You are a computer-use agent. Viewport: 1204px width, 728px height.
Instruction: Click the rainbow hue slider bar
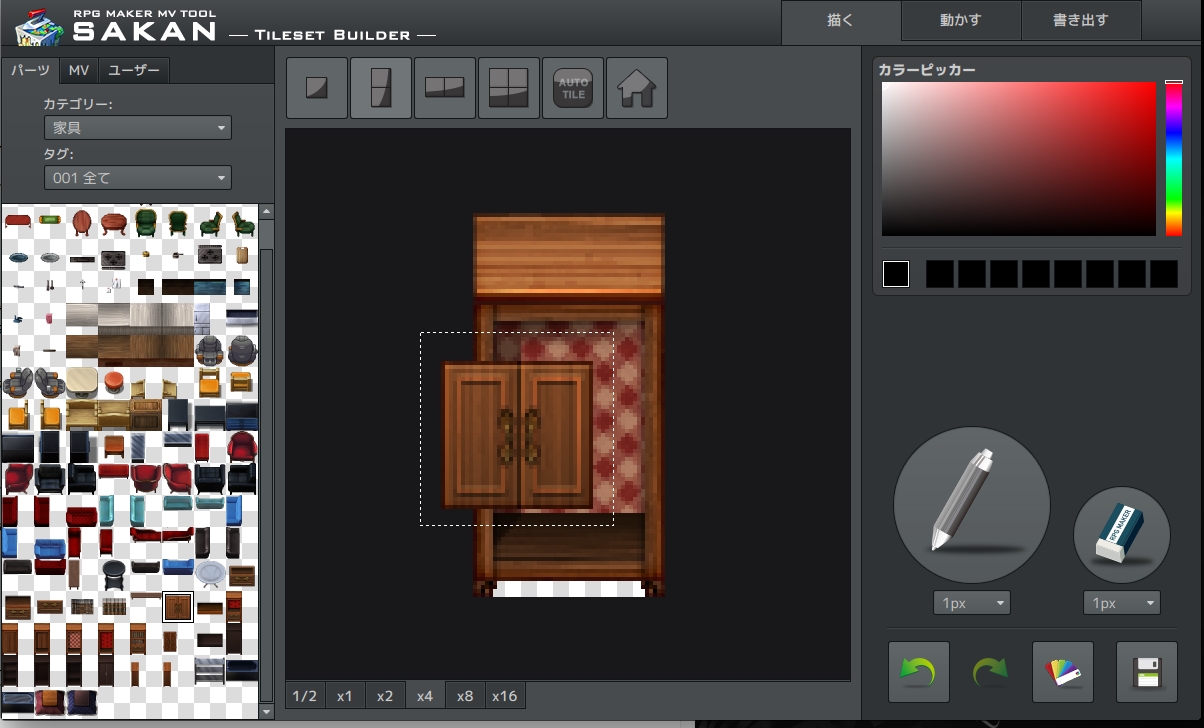point(1174,159)
